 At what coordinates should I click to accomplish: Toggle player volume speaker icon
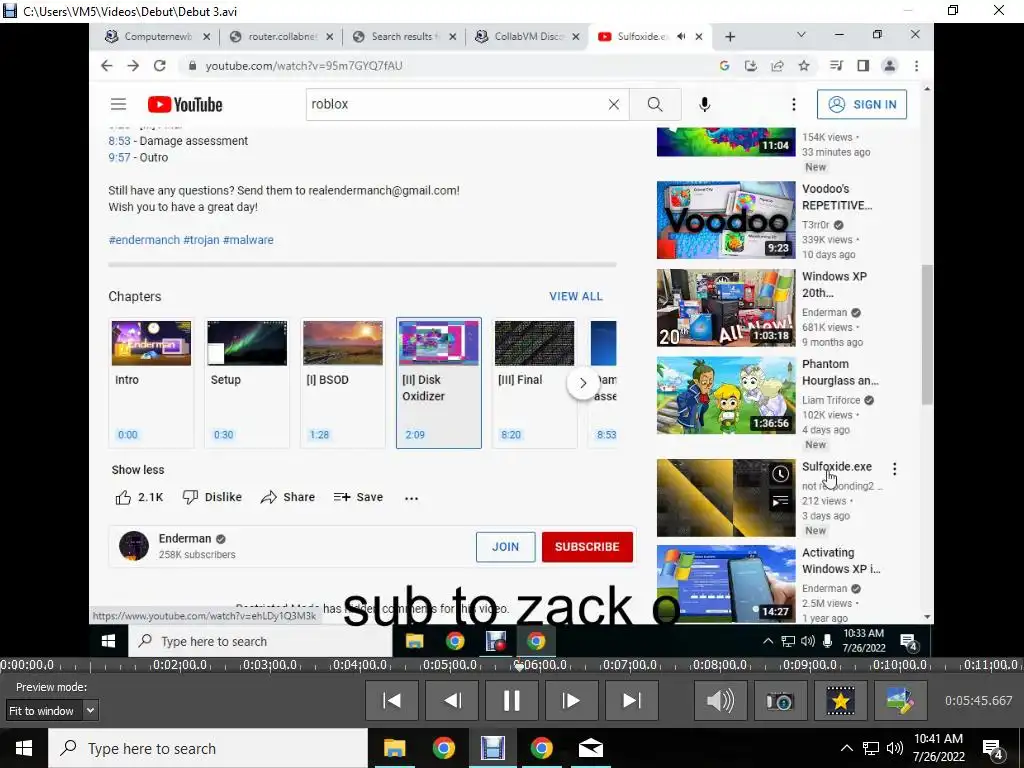720,701
